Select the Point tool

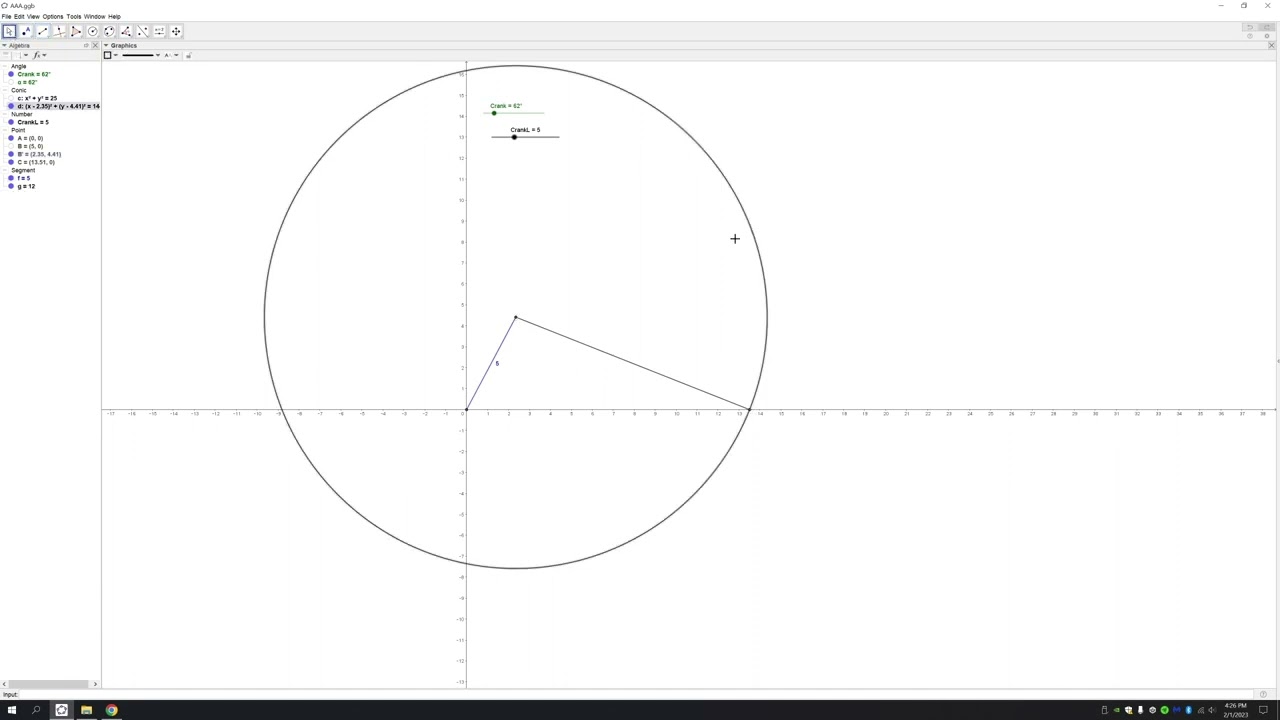tap(26, 31)
